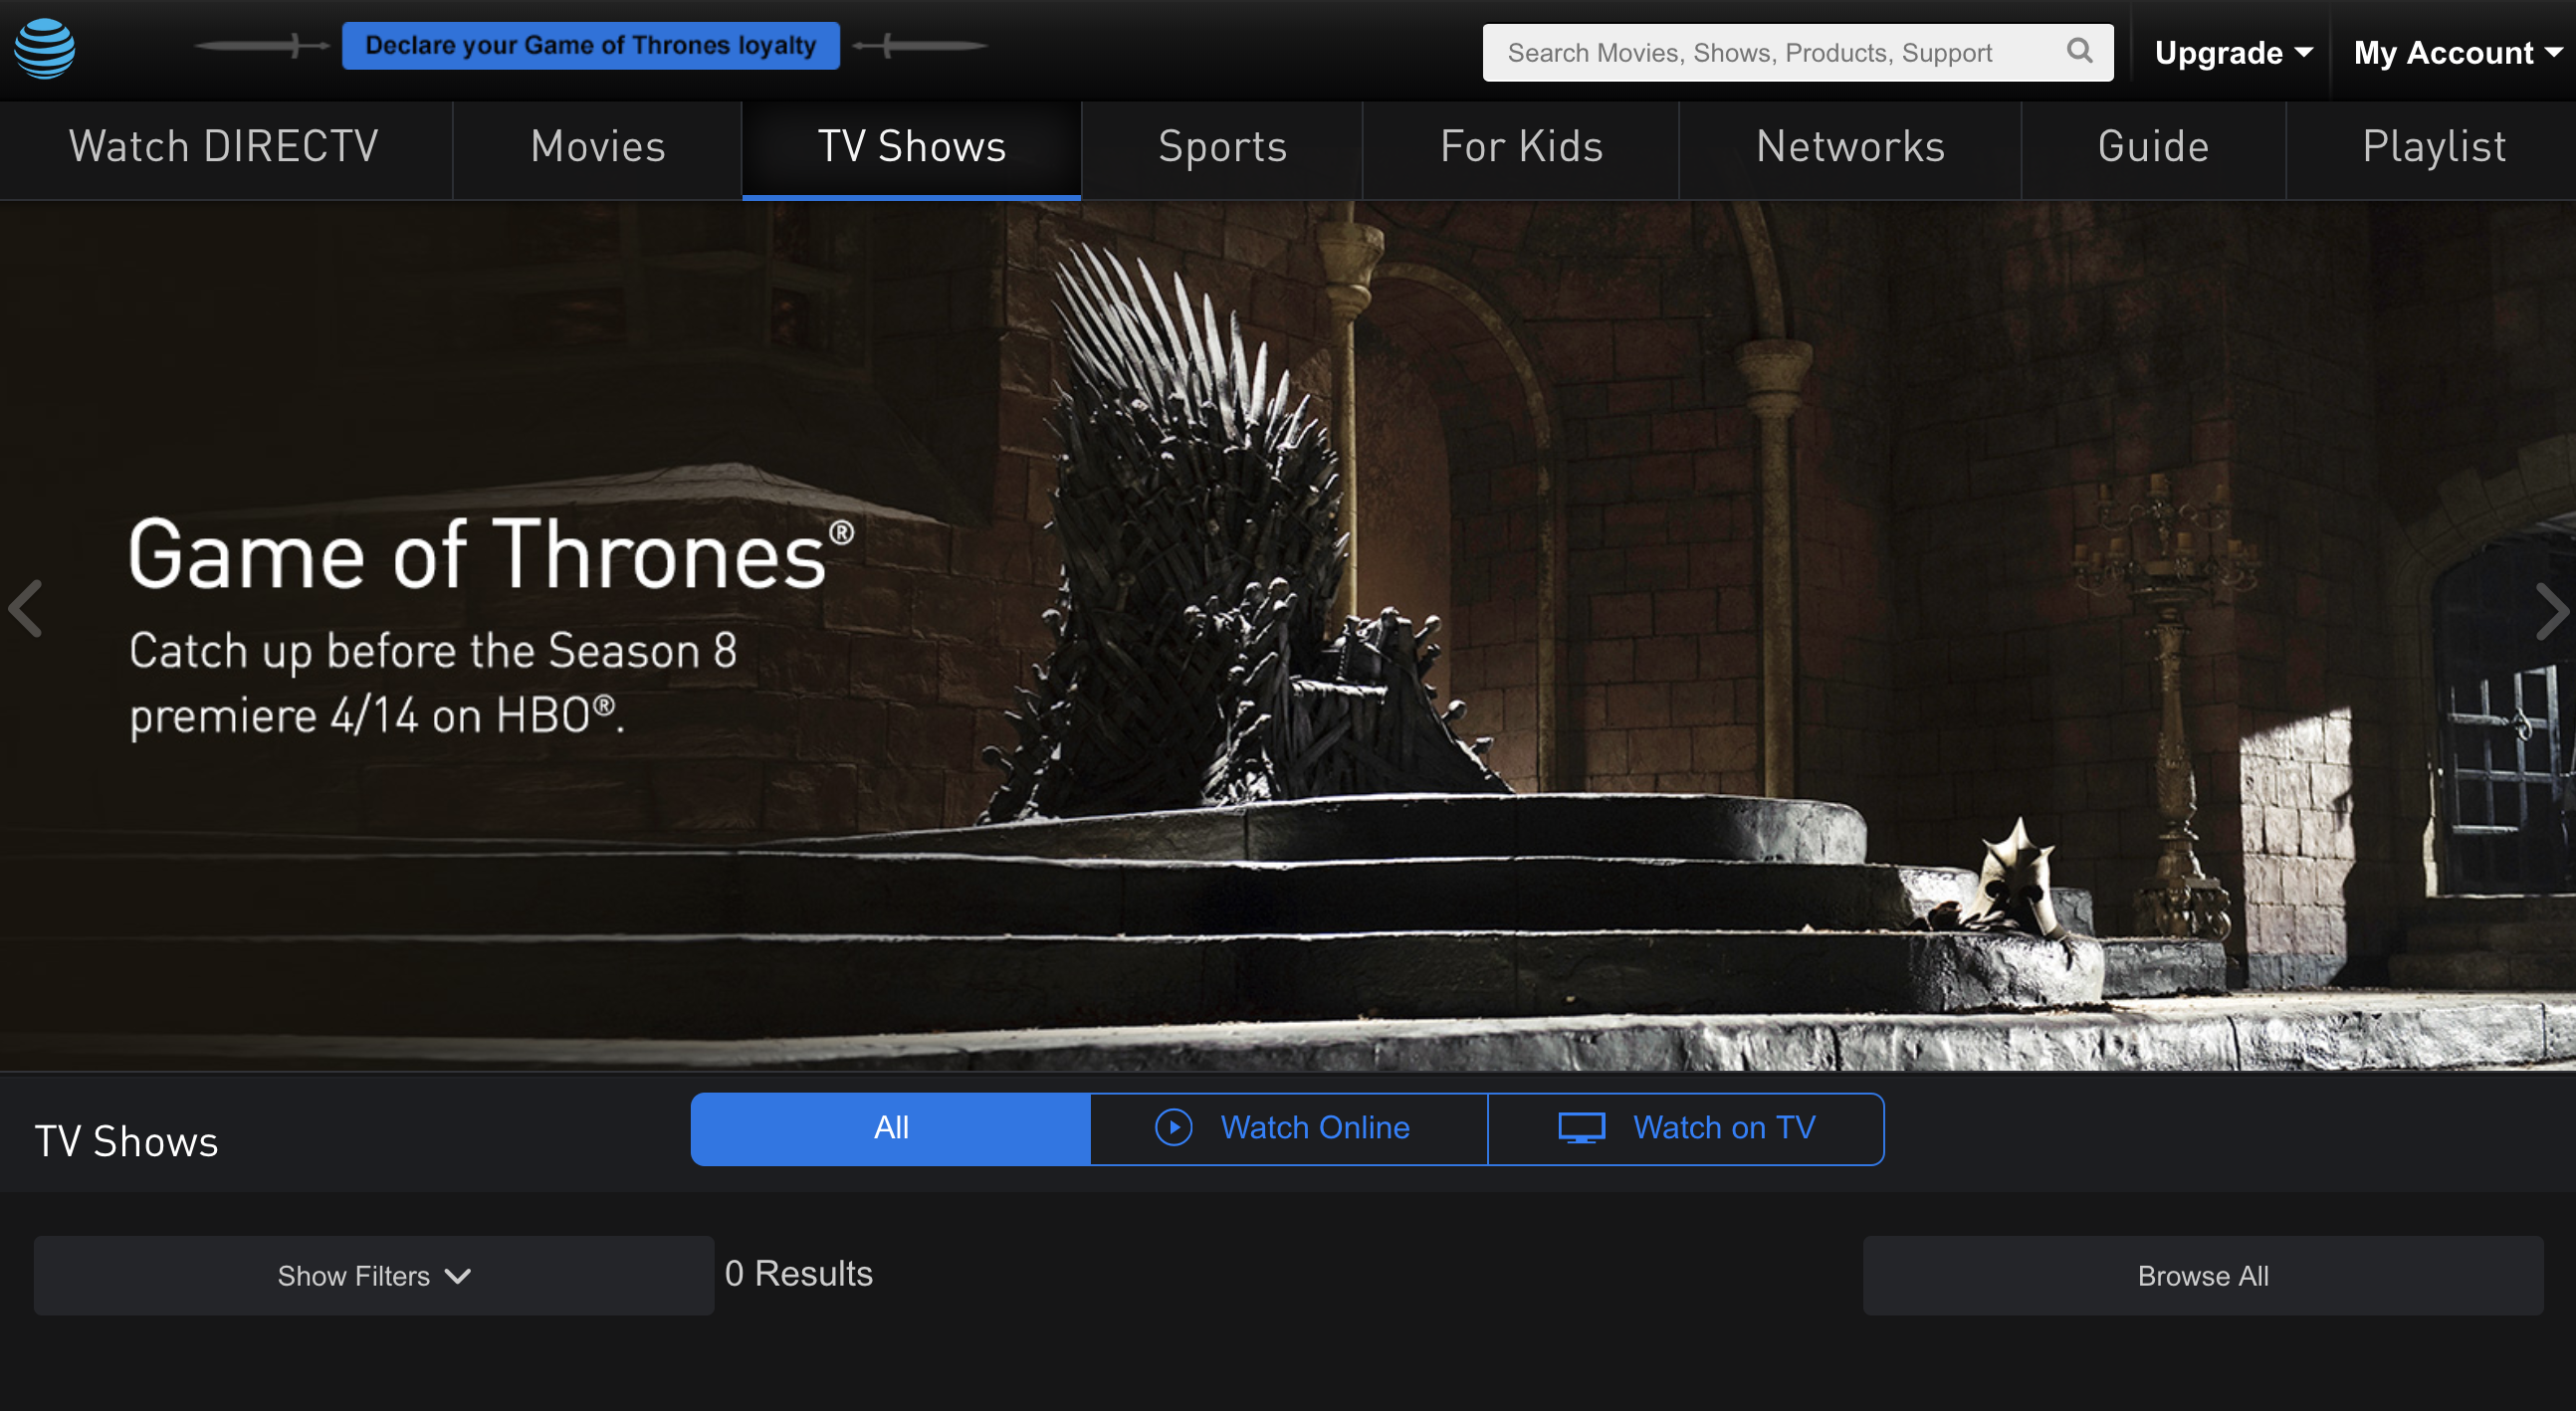This screenshot has height=1411, width=2576.
Task: Click the AT&T globe logo
Action: (x=45, y=48)
